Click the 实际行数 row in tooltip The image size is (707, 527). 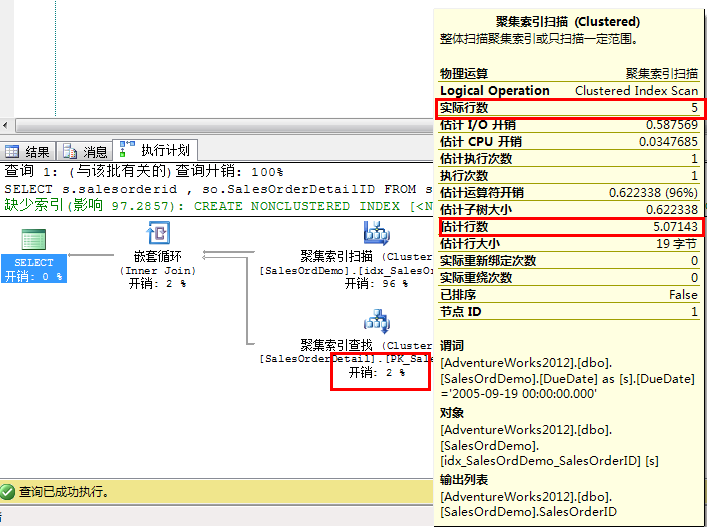pyautogui.click(x=569, y=108)
